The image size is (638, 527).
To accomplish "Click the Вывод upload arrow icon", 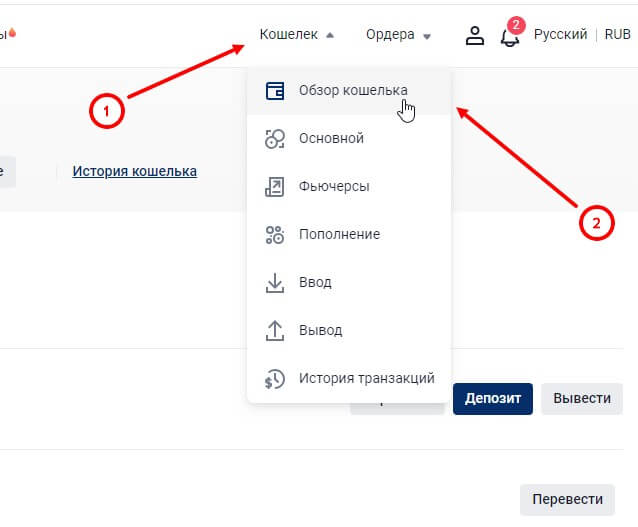I will click(x=275, y=331).
